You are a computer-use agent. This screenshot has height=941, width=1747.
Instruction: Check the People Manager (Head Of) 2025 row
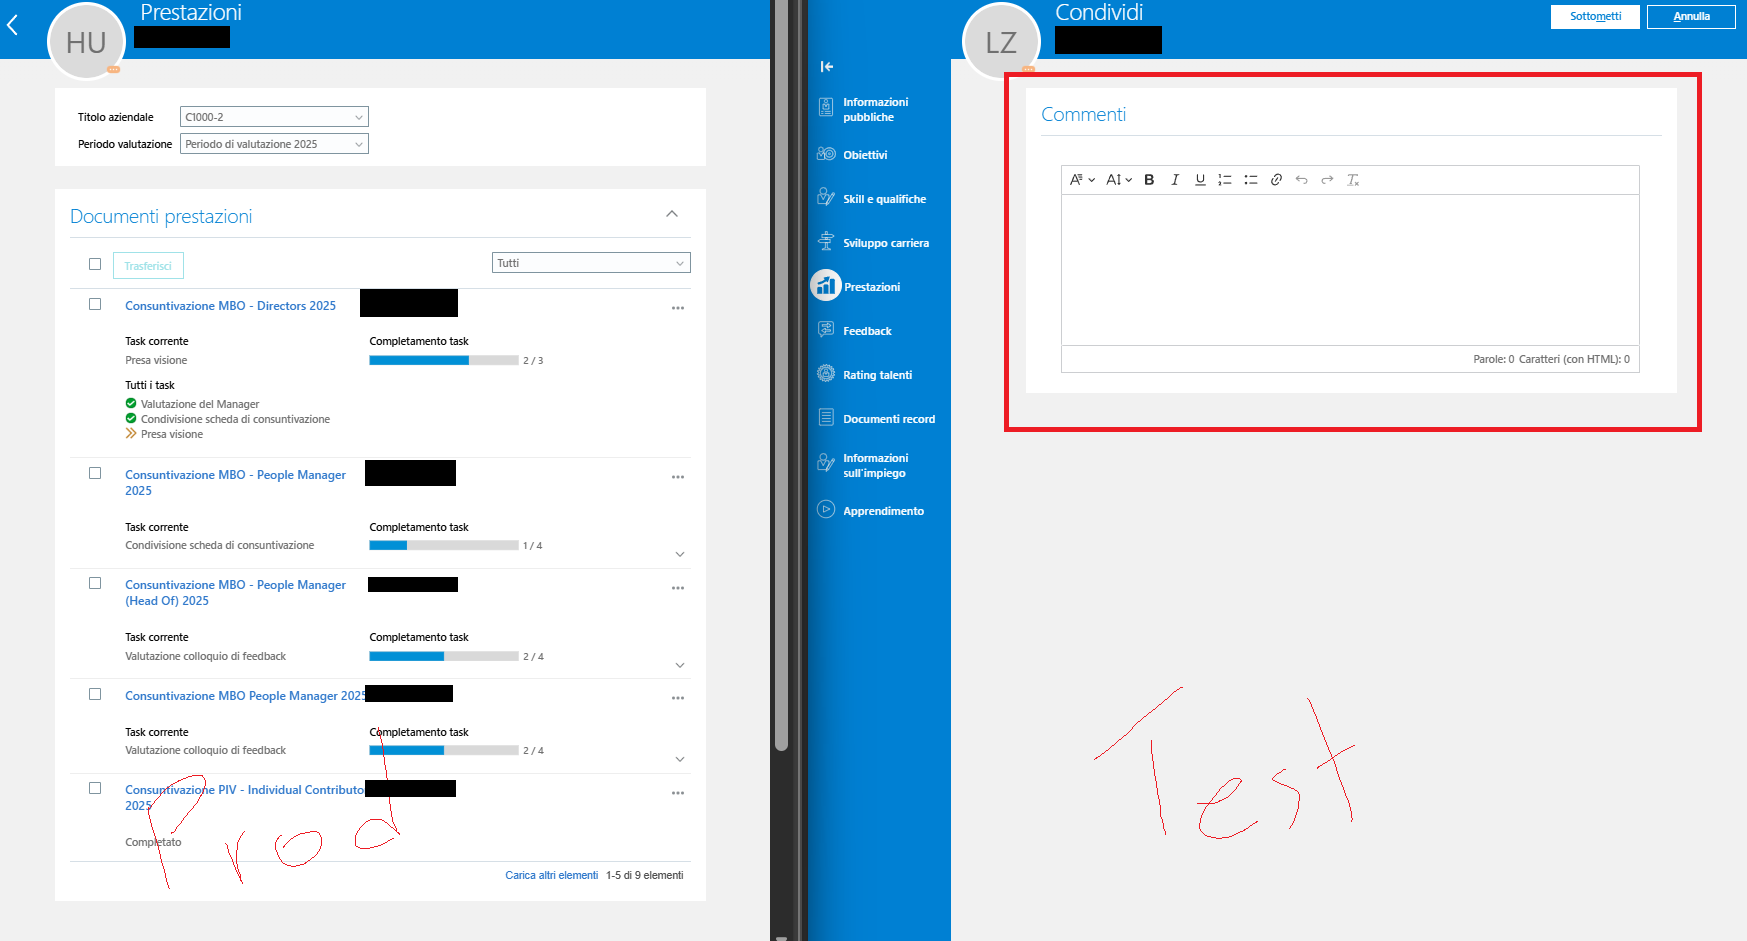tap(95, 583)
